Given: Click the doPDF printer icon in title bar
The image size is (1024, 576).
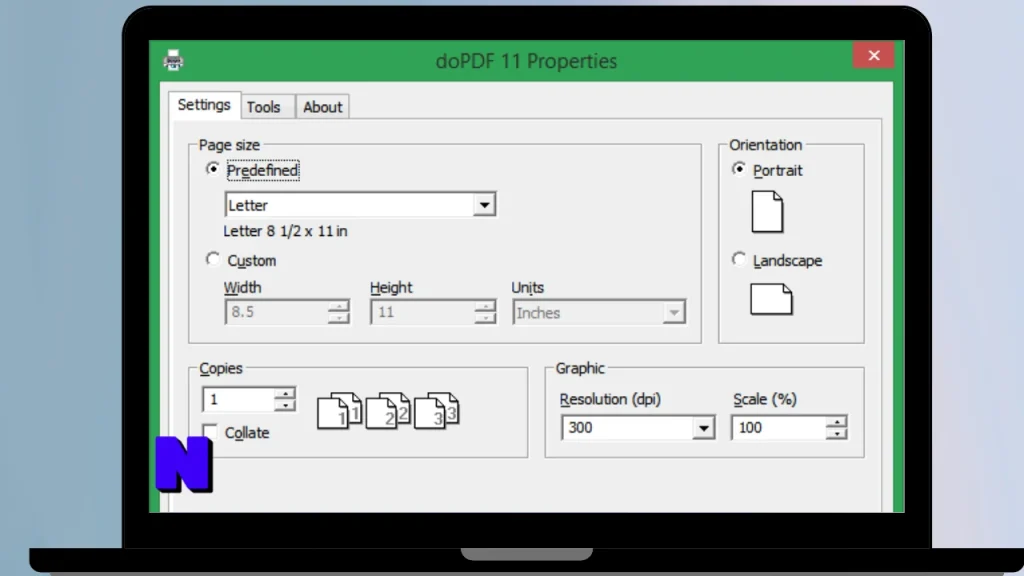Looking at the screenshot, I should (173, 60).
